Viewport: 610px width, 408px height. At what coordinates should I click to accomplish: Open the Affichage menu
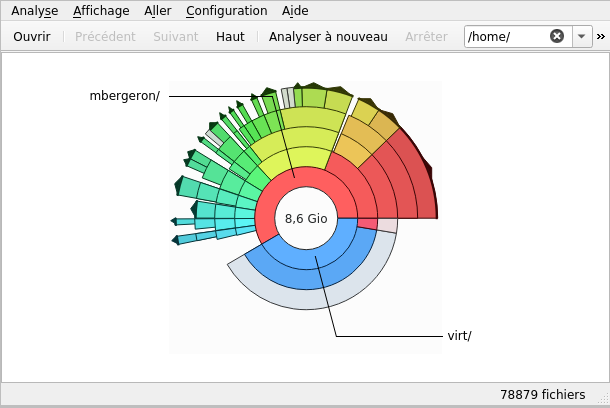pyautogui.click(x=101, y=11)
